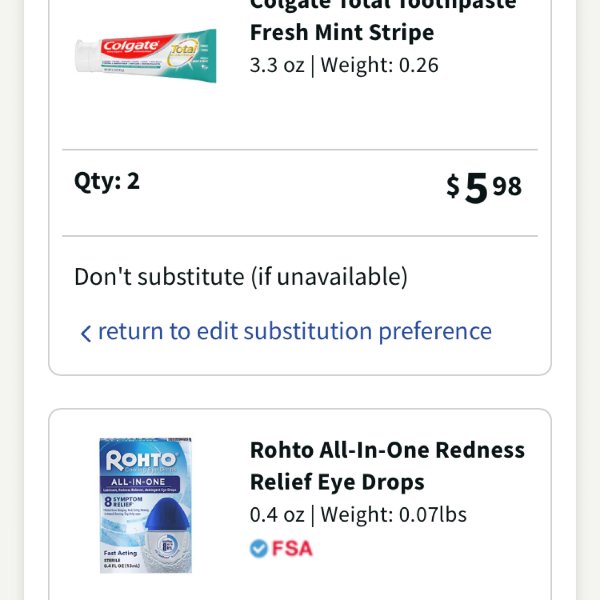Click the 8 Symptom Relief text on box
The width and height of the screenshot is (600, 600).
(123, 501)
